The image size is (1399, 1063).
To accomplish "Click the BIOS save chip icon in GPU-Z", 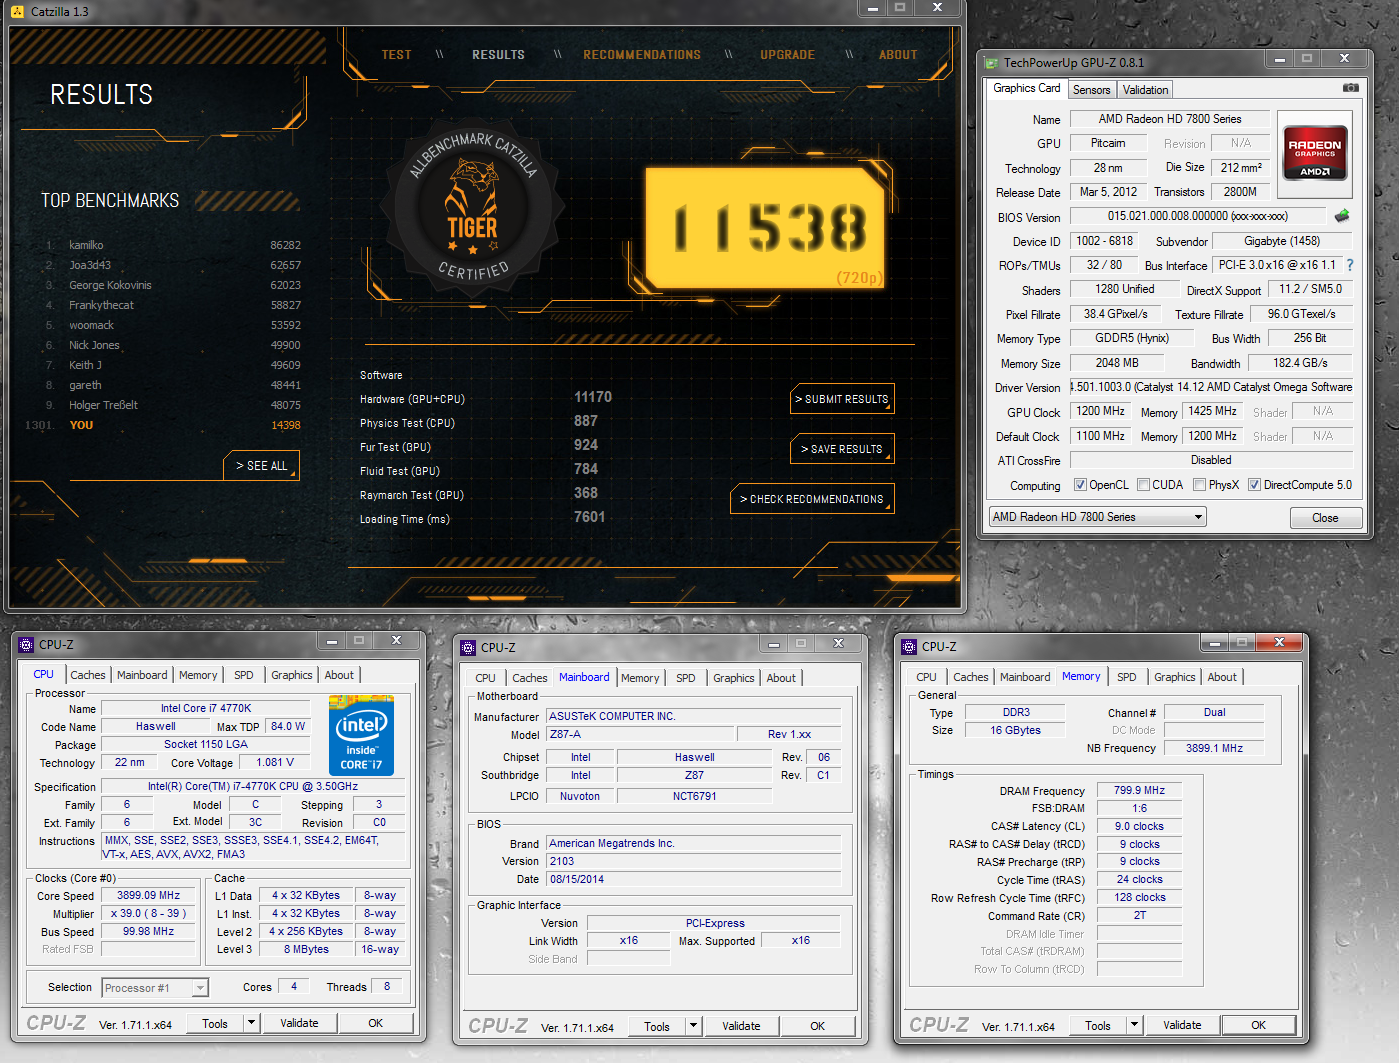I will click(1342, 216).
